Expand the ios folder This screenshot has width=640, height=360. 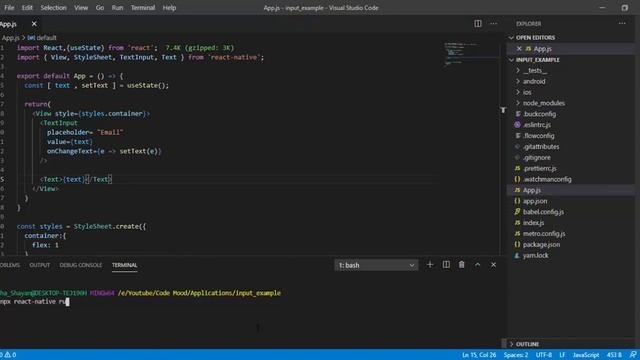pyautogui.click(x=527, y=92)
